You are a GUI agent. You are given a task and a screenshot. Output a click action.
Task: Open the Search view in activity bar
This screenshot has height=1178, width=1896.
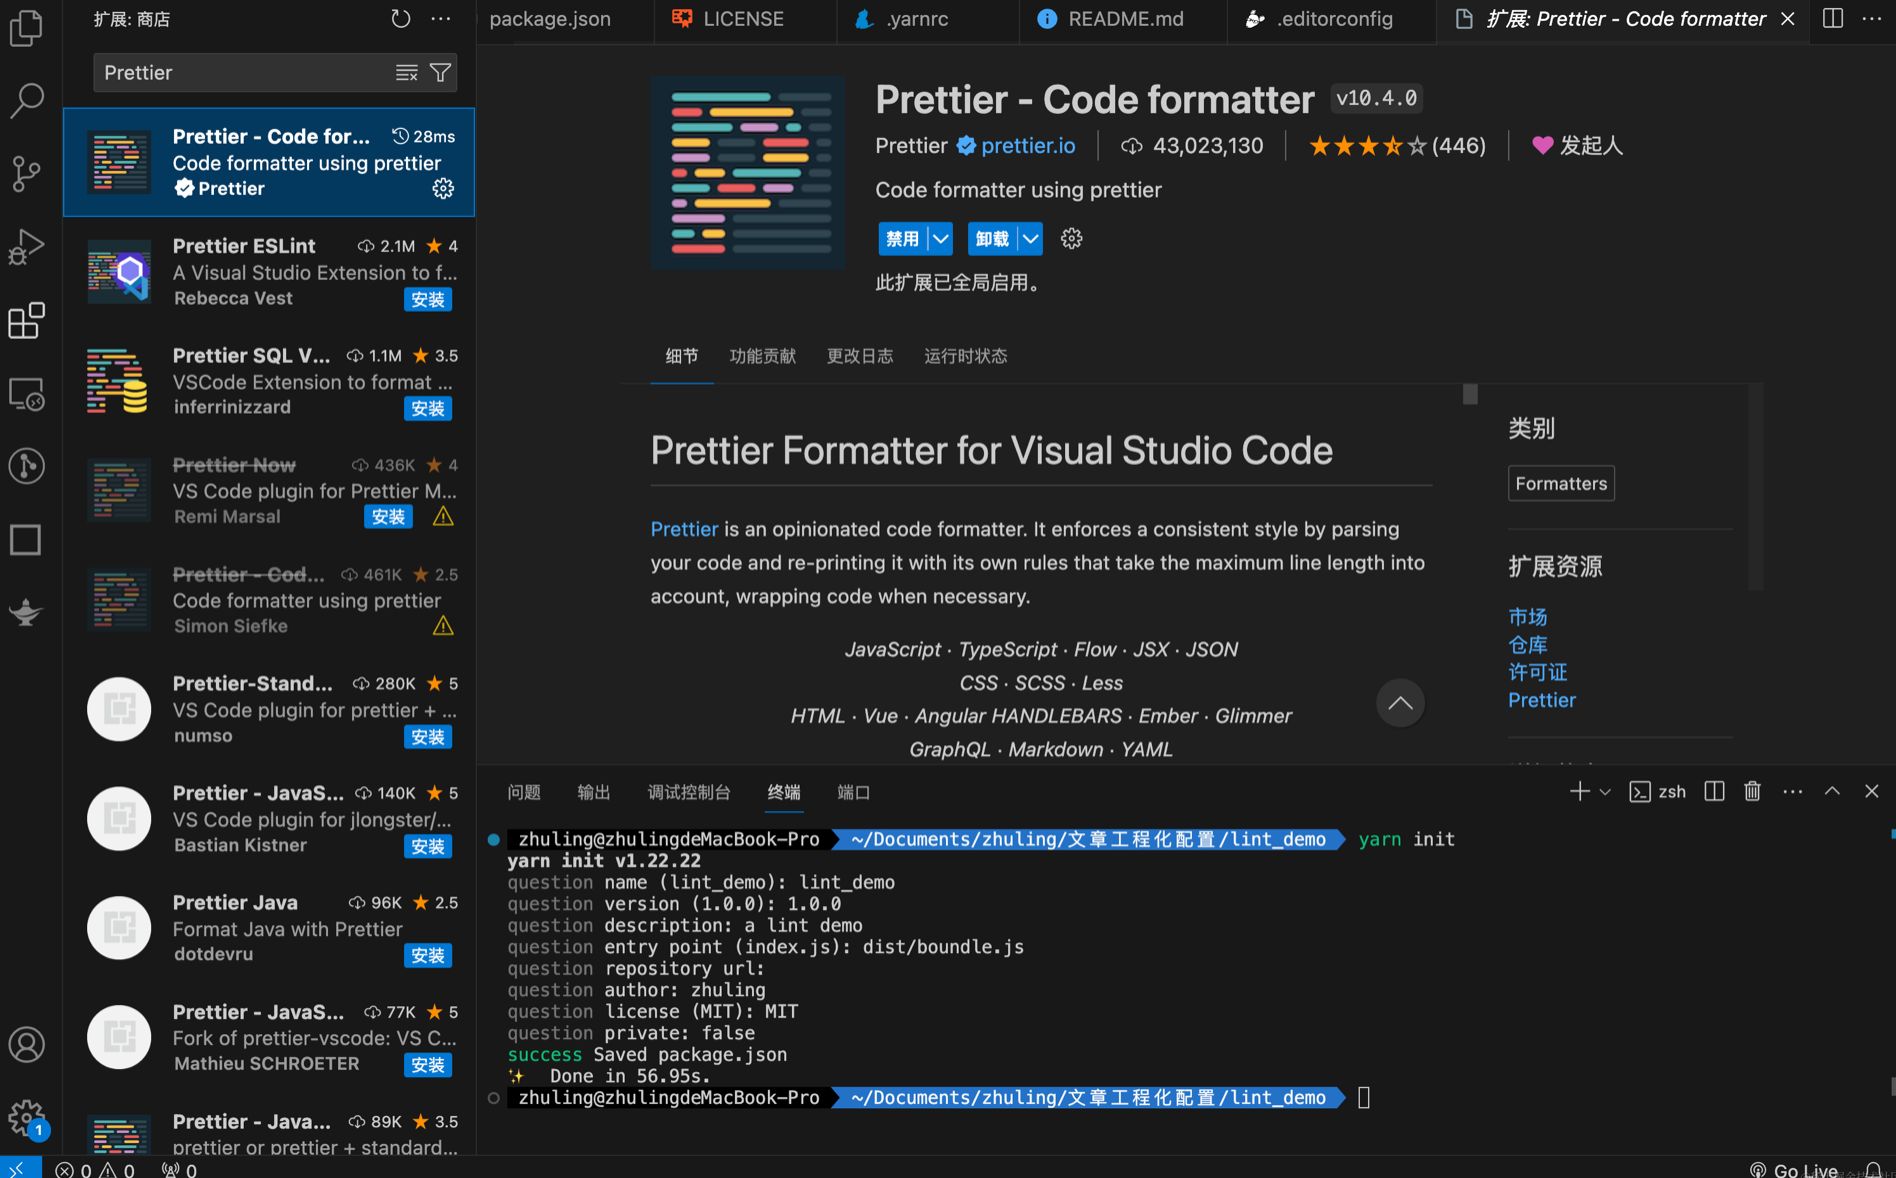point(26,100)
